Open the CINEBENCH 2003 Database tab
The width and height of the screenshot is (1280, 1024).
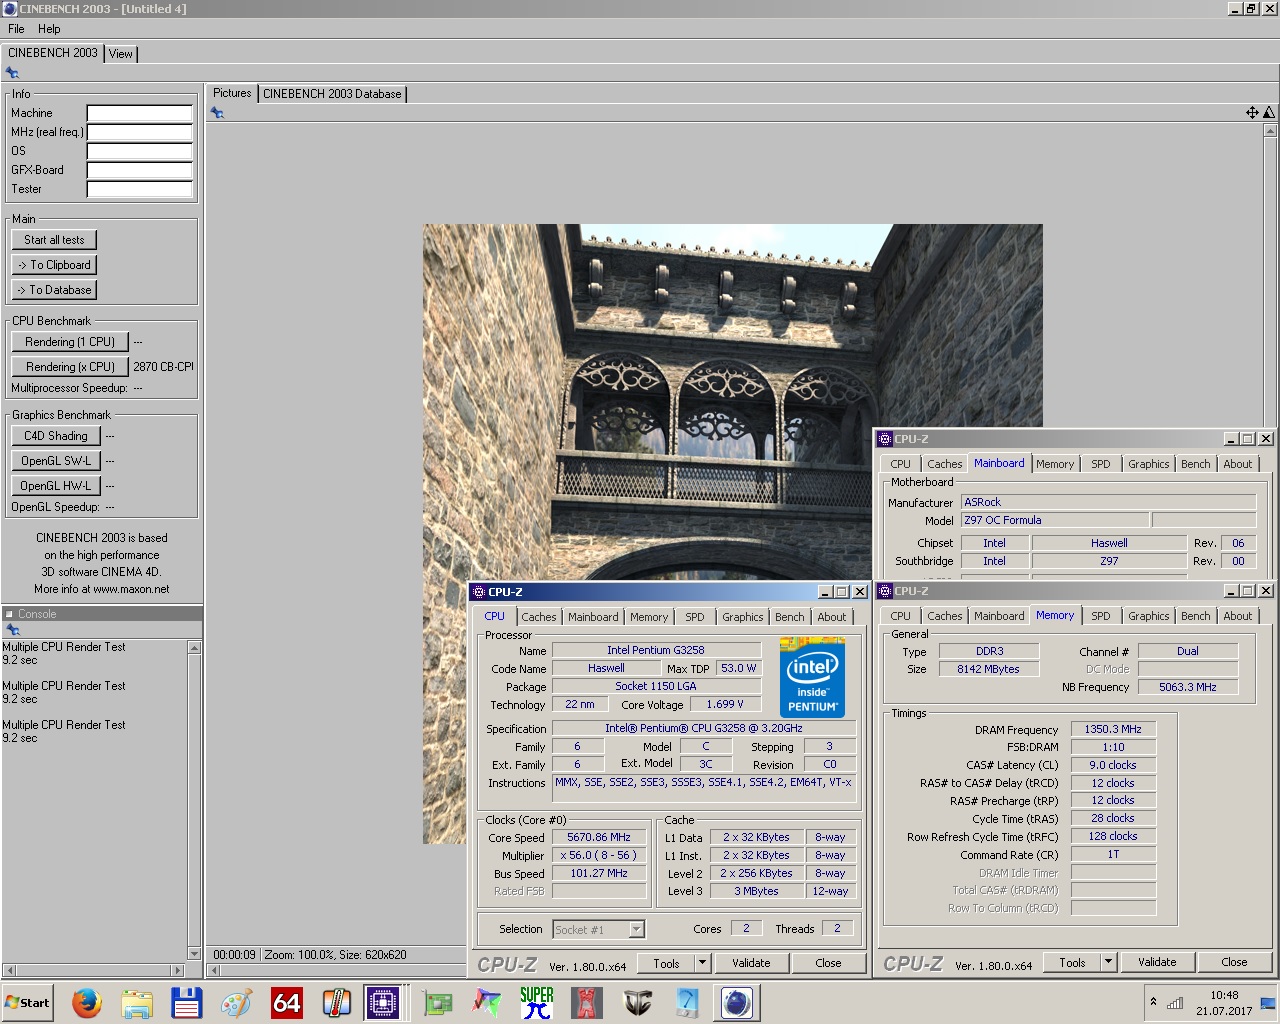coord(332,94)
